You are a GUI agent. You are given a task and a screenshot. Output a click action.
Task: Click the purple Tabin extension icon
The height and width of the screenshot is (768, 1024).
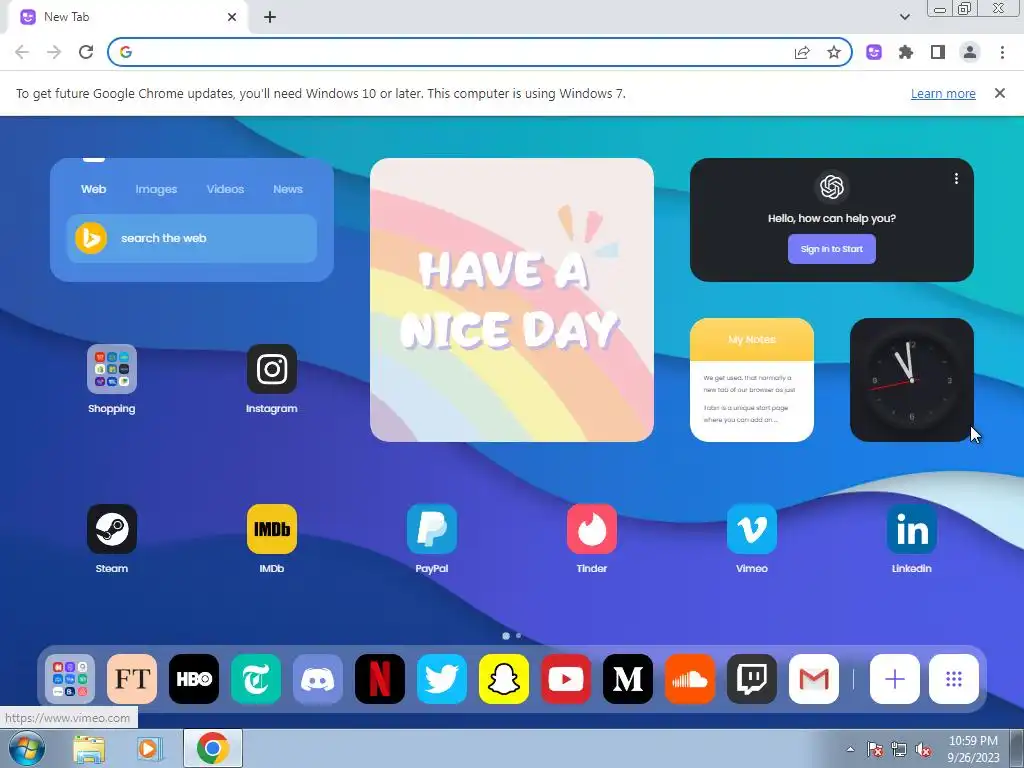coord(874,52)
